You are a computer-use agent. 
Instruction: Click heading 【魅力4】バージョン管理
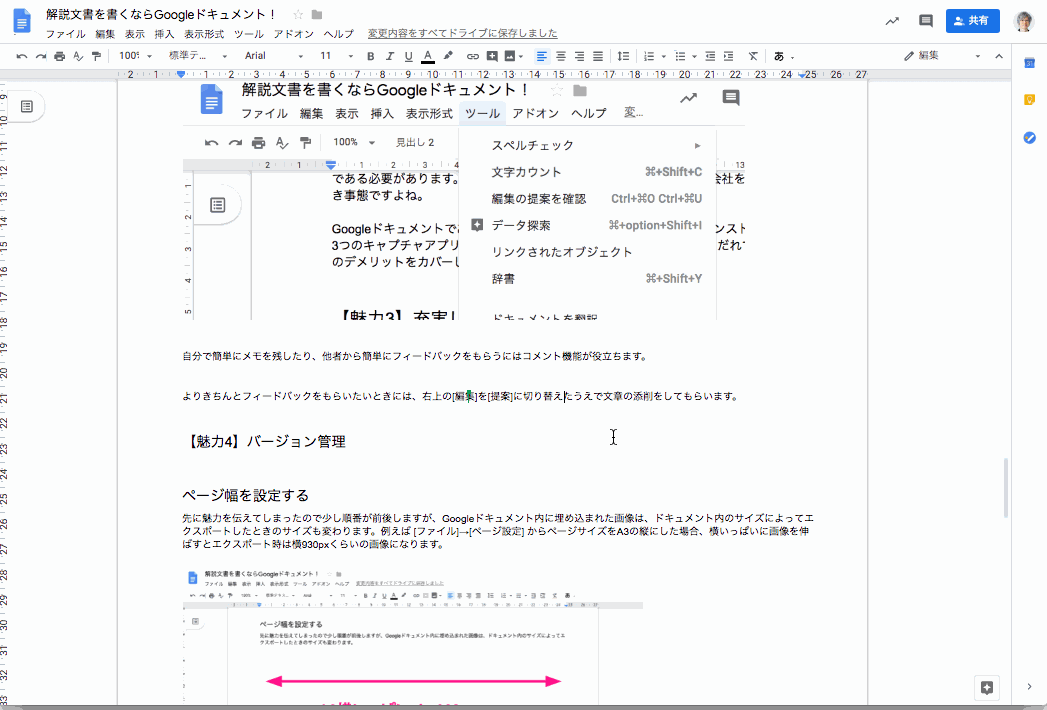click(264, 441)
